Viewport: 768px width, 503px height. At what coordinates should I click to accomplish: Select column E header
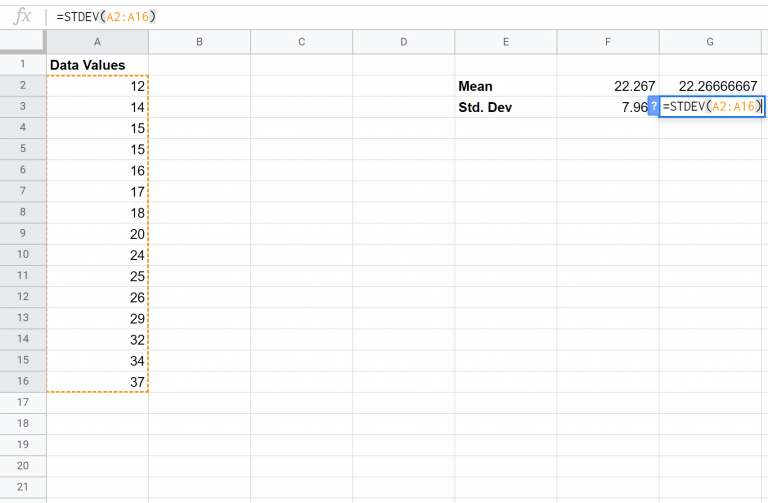(x=506, y=41)
